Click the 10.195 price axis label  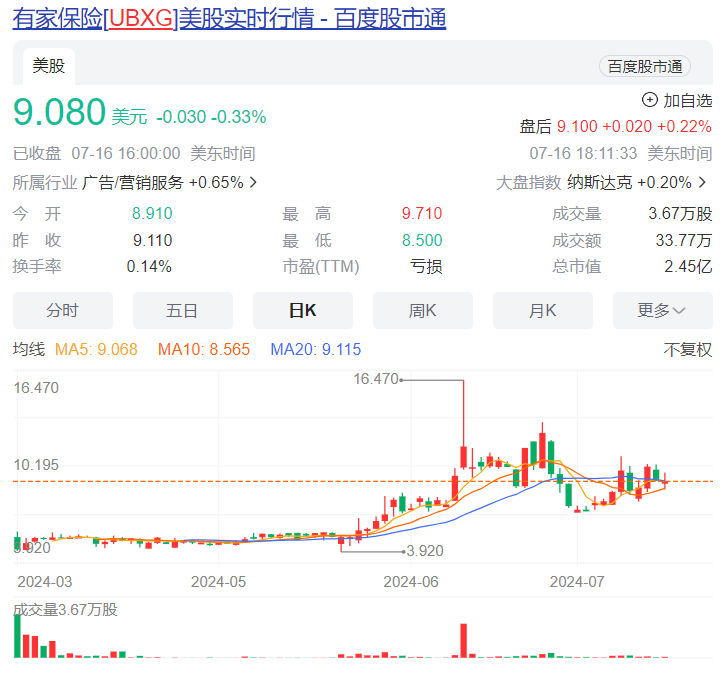36,465
